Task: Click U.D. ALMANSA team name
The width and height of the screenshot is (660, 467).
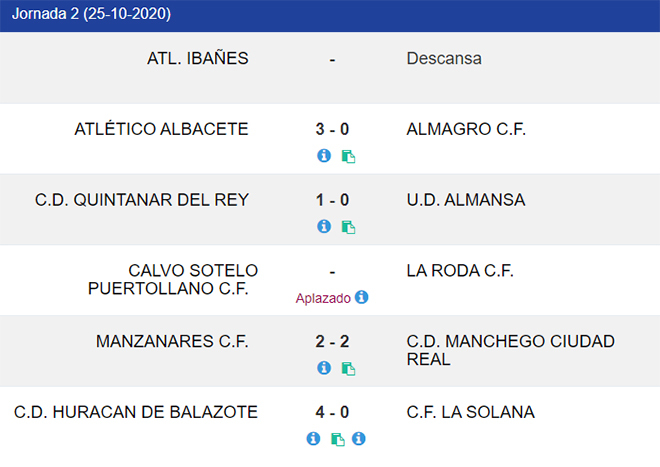Action: pyautogui.click(x=466, y=200)
